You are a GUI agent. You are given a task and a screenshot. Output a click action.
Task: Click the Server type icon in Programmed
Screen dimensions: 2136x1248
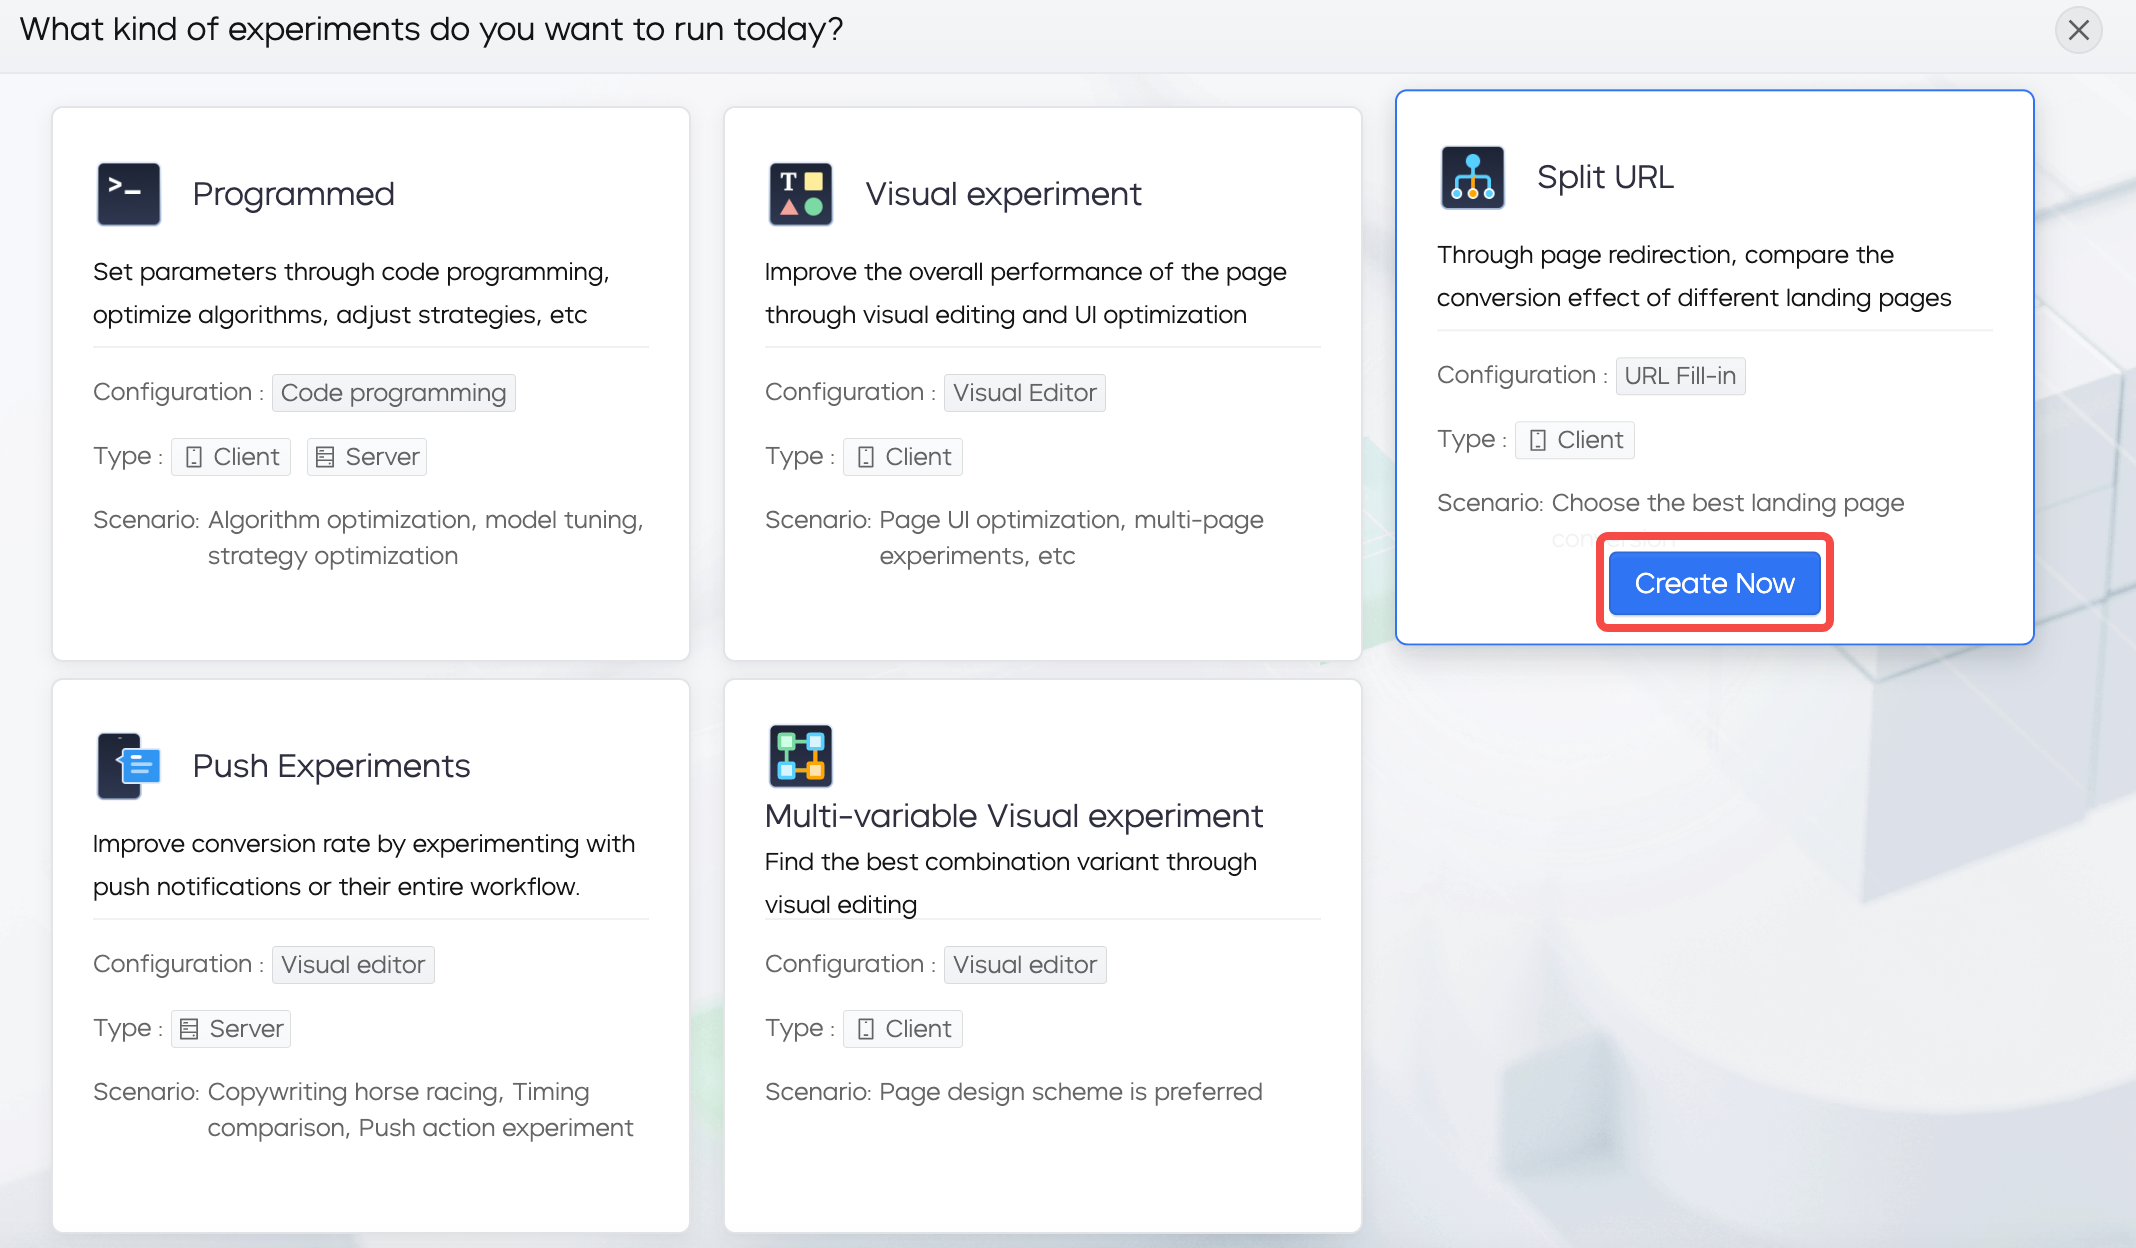[324, 456]
